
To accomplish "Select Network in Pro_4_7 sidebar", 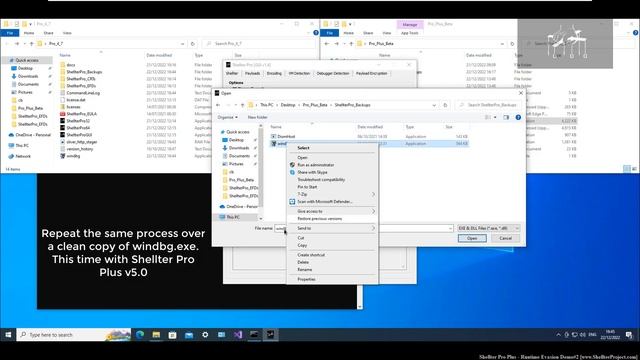I will 23,156.
